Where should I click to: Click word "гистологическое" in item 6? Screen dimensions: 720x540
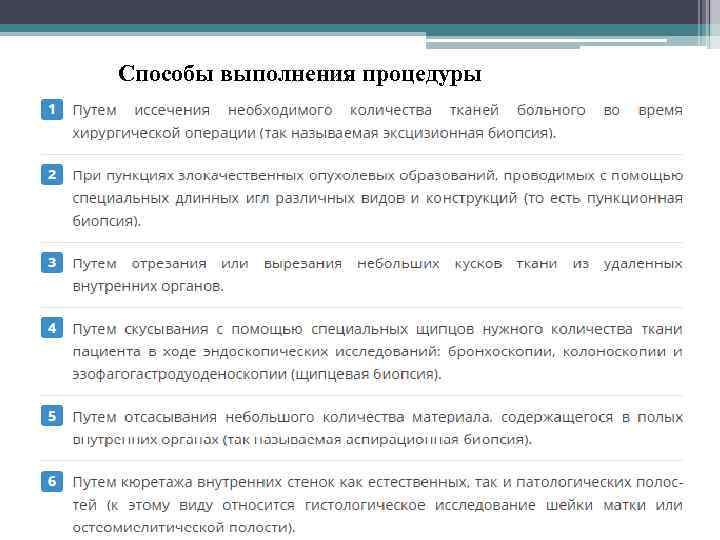coord(366,505)
